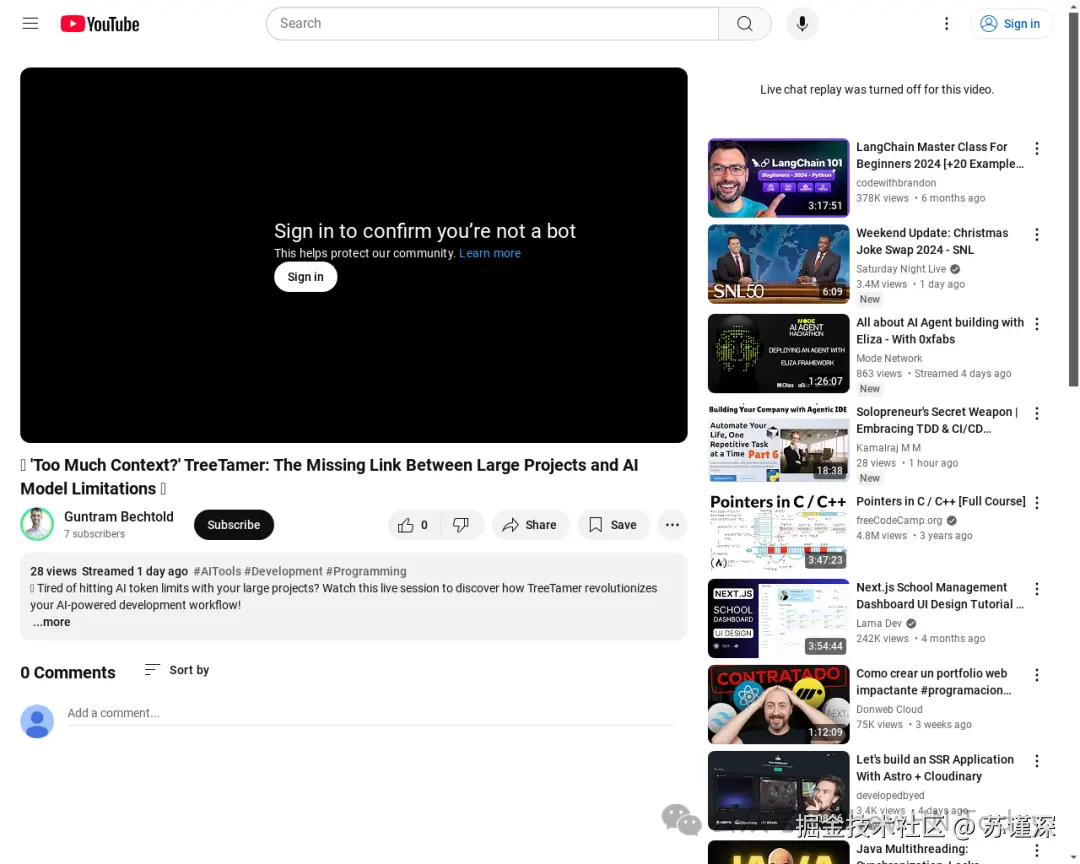Image resolution: width=1080 pixels, height=864 pixels.
Task: Click Sign in inside the video player
Action: 305,277
